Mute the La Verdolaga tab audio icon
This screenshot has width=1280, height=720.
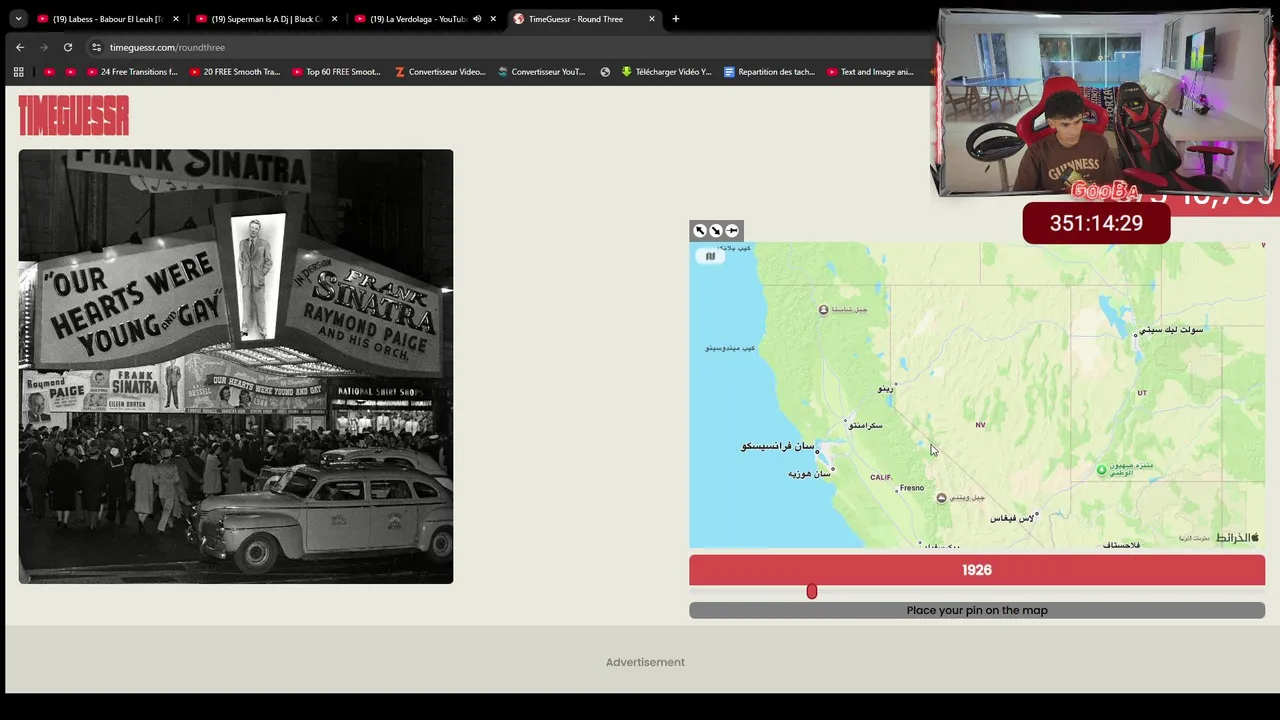click(477, 18)
